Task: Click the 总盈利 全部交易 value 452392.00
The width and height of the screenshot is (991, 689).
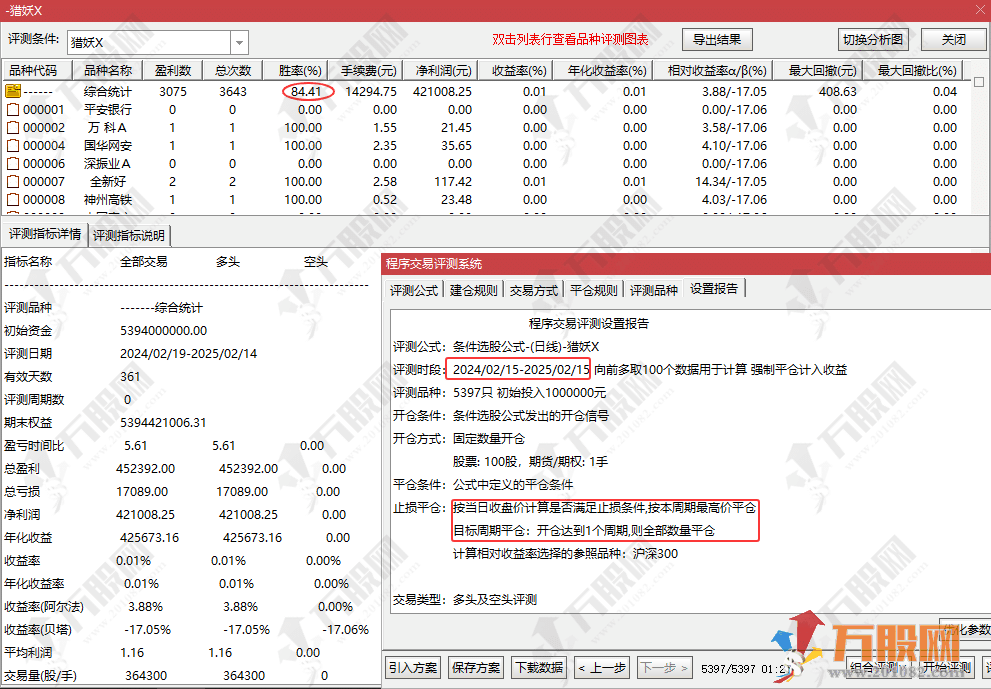Action: pos(145,468)
